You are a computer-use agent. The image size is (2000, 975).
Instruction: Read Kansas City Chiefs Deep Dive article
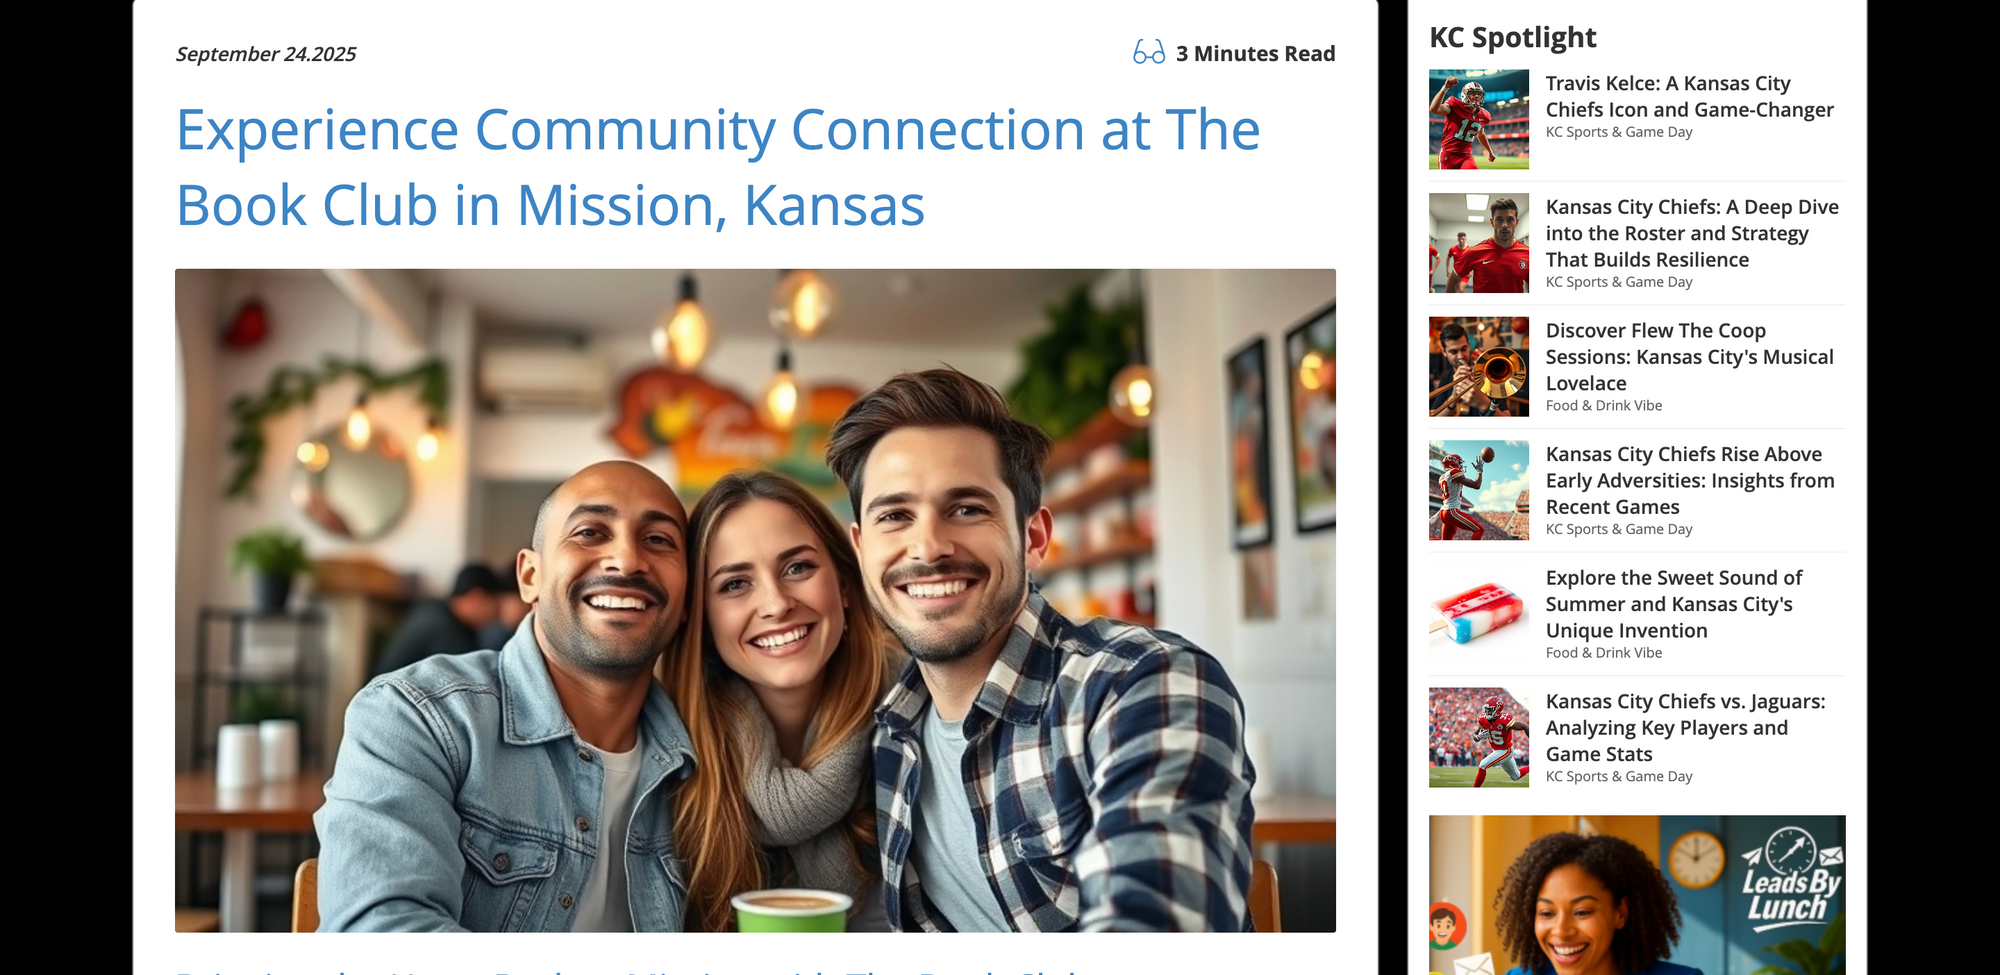click(x=1692, y=233)
